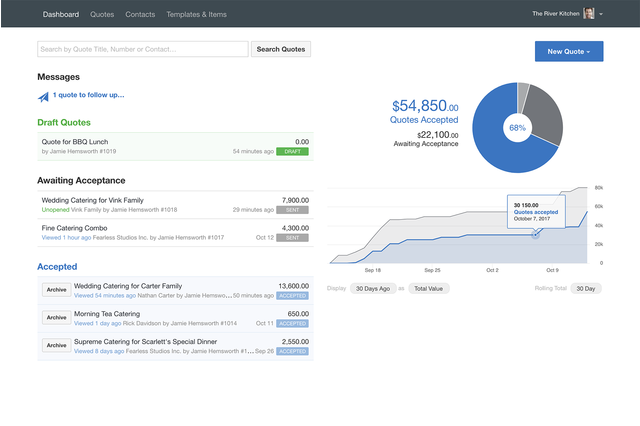The height and width of the screenshot is (426, 640).
Task: Archive the Wedding Catering for Carter Family quote
Action: 56,290
